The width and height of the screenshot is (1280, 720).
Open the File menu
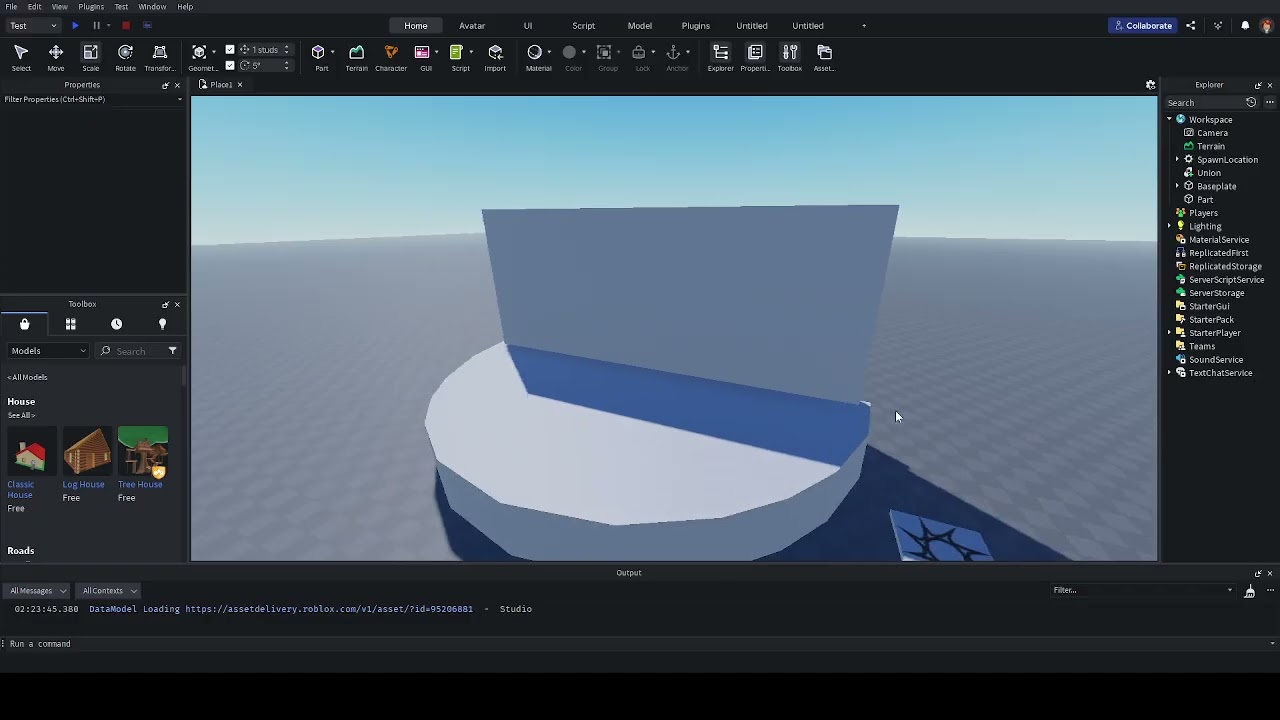pyautogui.click(x=11, y=7)
